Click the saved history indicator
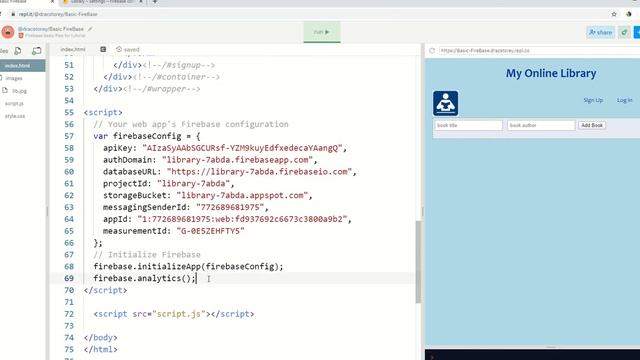 tap(128, 49)
